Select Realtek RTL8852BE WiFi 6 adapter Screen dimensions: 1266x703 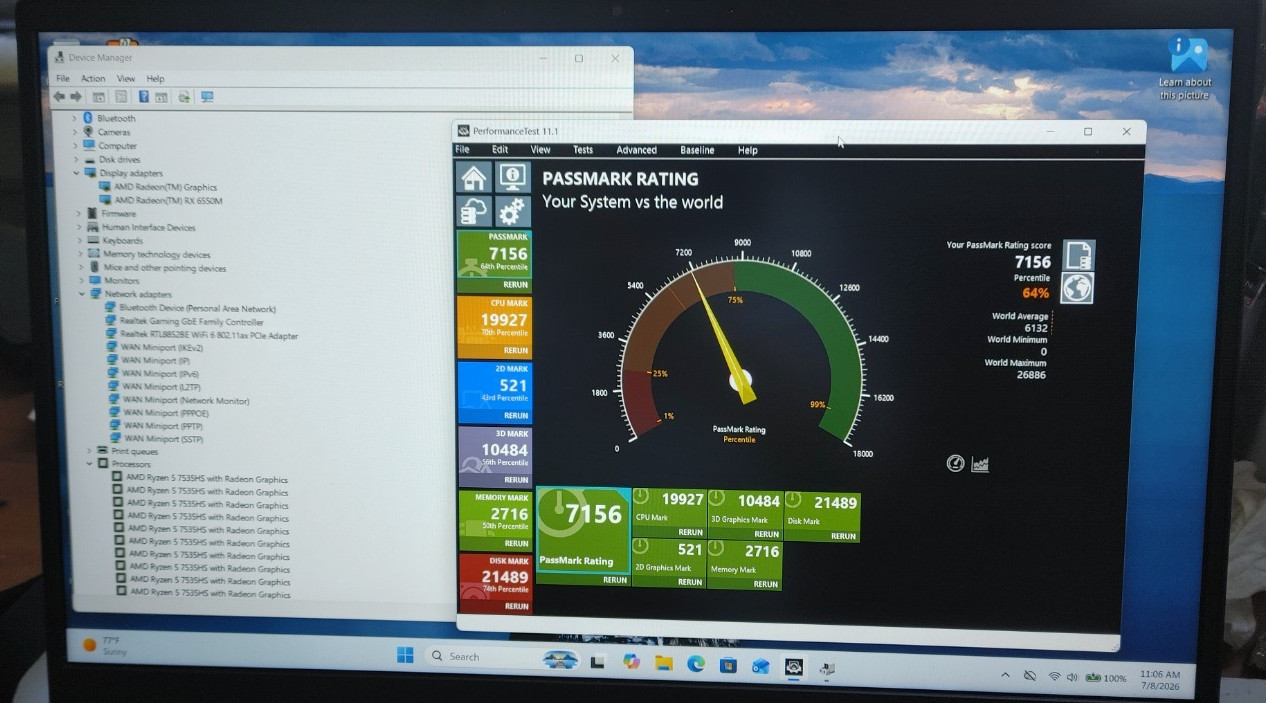[x=202, y=335]
